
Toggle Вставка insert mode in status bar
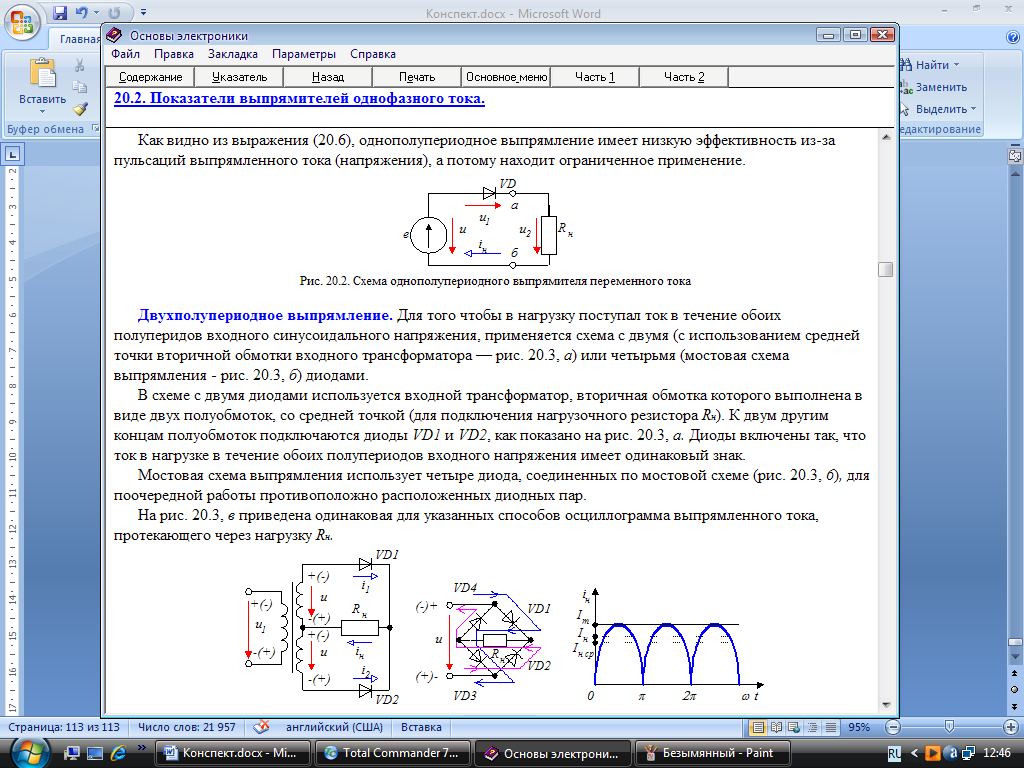[421, 727]
